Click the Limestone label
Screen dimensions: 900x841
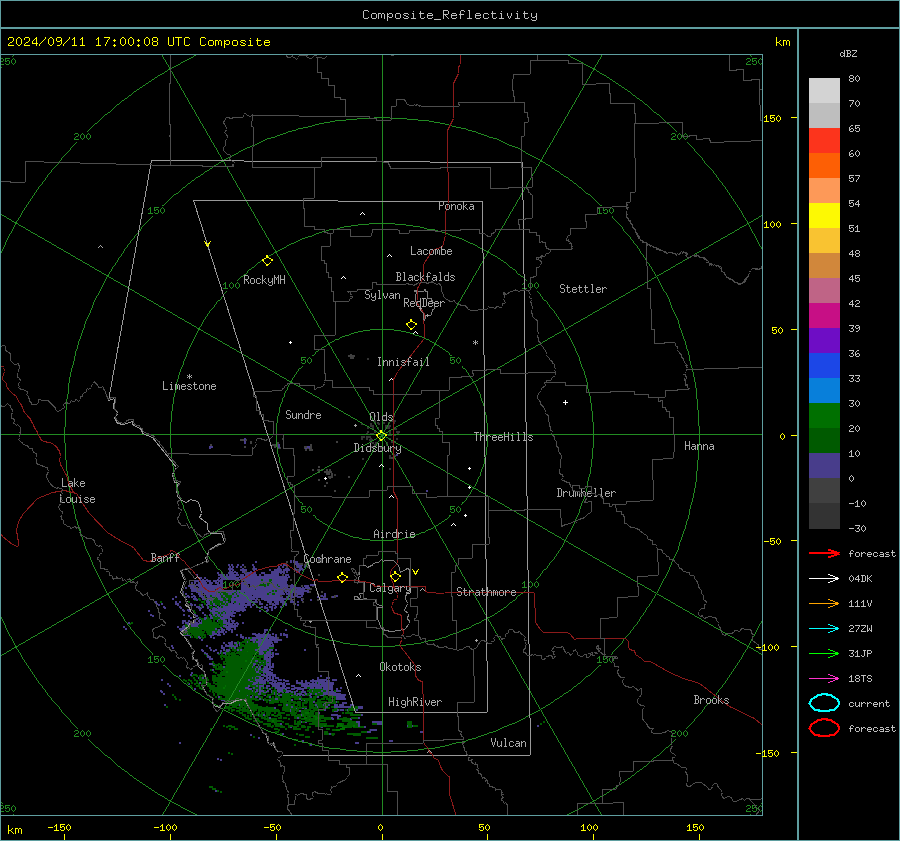point(189,386)
